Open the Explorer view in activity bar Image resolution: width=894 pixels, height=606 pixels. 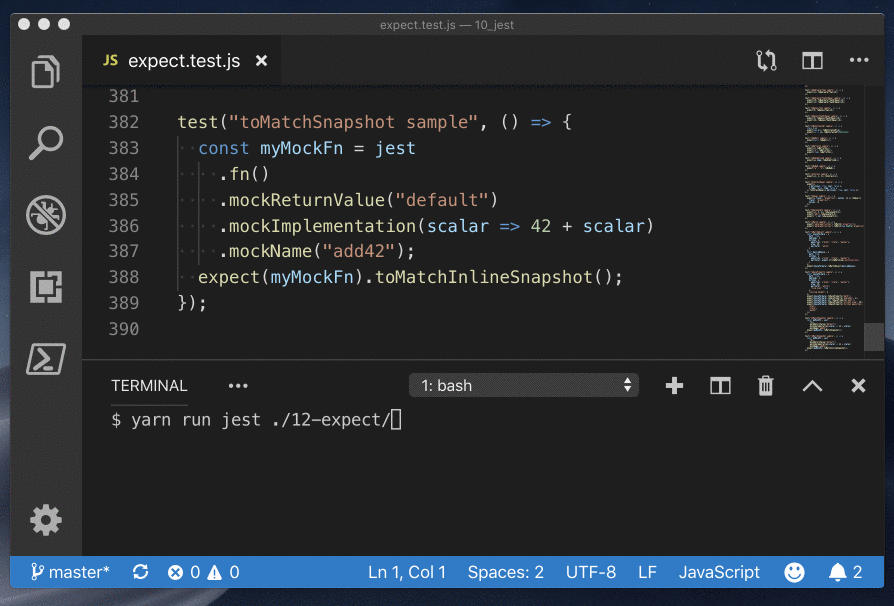[46, 73]
